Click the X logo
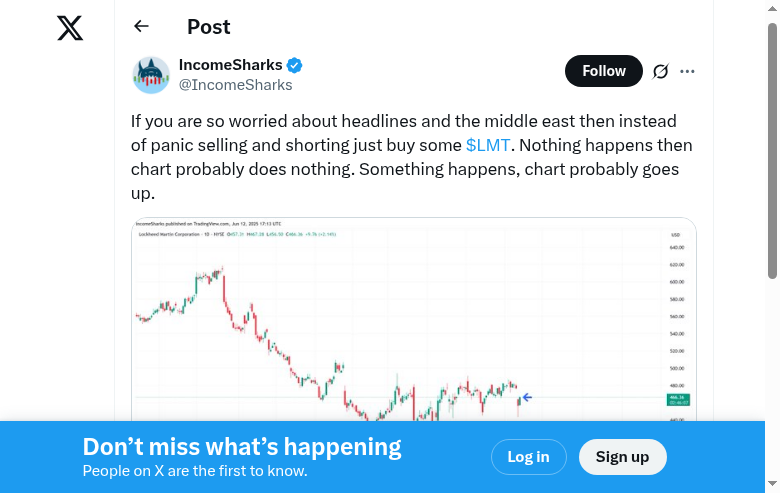780x493 pixels. pos(70,28)
